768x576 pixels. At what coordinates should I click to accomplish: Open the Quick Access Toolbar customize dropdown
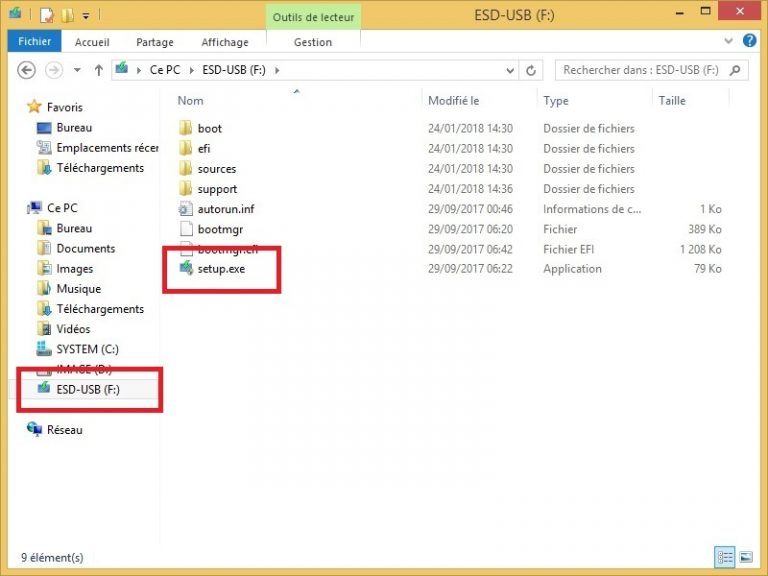[x=86, y=16]
